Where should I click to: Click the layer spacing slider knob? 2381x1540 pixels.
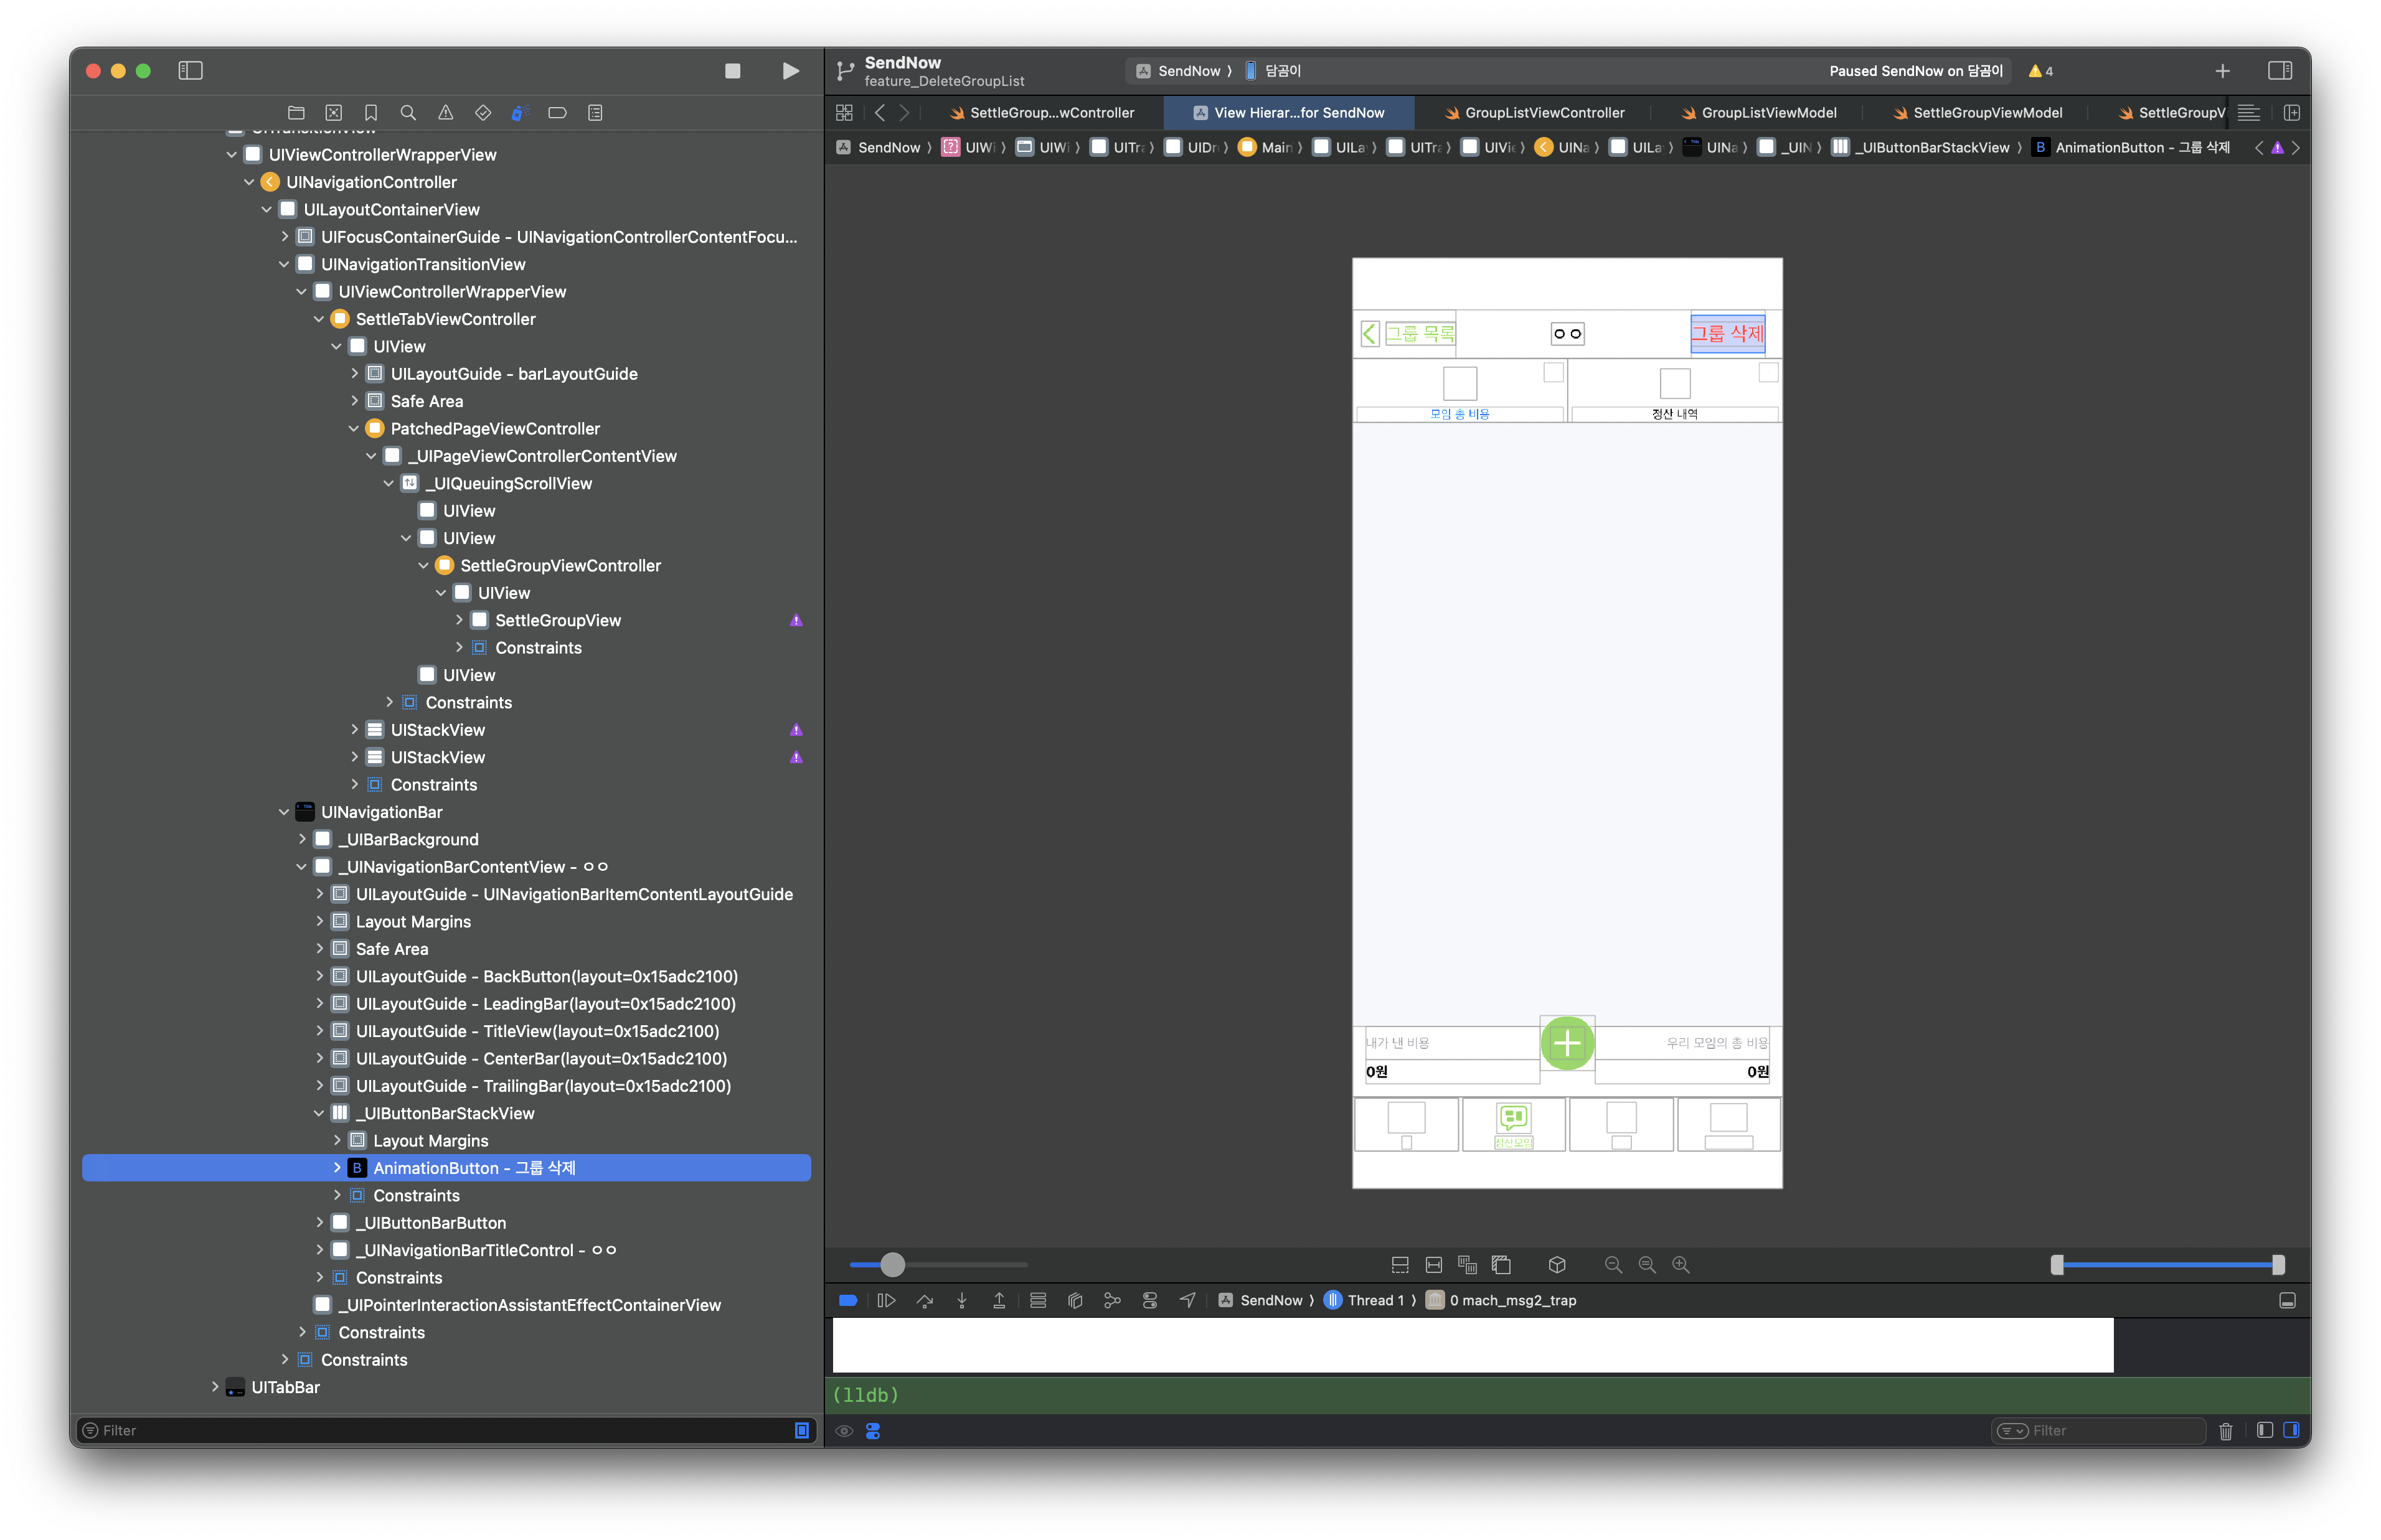892,1265
